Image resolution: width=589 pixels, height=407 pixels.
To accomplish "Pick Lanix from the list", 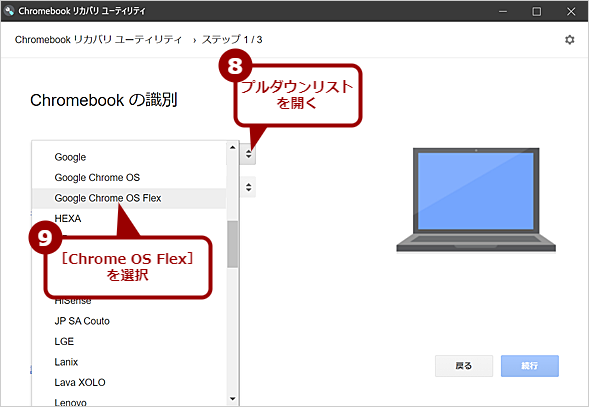I will click(129, 362).
